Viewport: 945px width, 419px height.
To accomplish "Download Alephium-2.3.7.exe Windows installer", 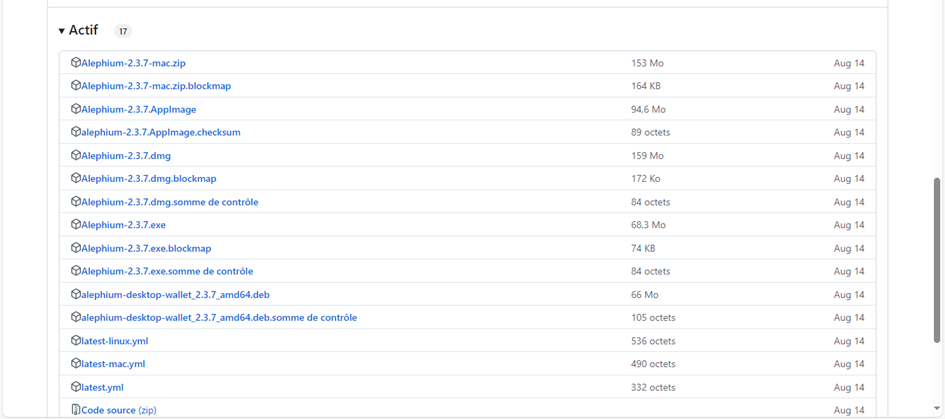I will pyautogui.click(x=124, y=225).
